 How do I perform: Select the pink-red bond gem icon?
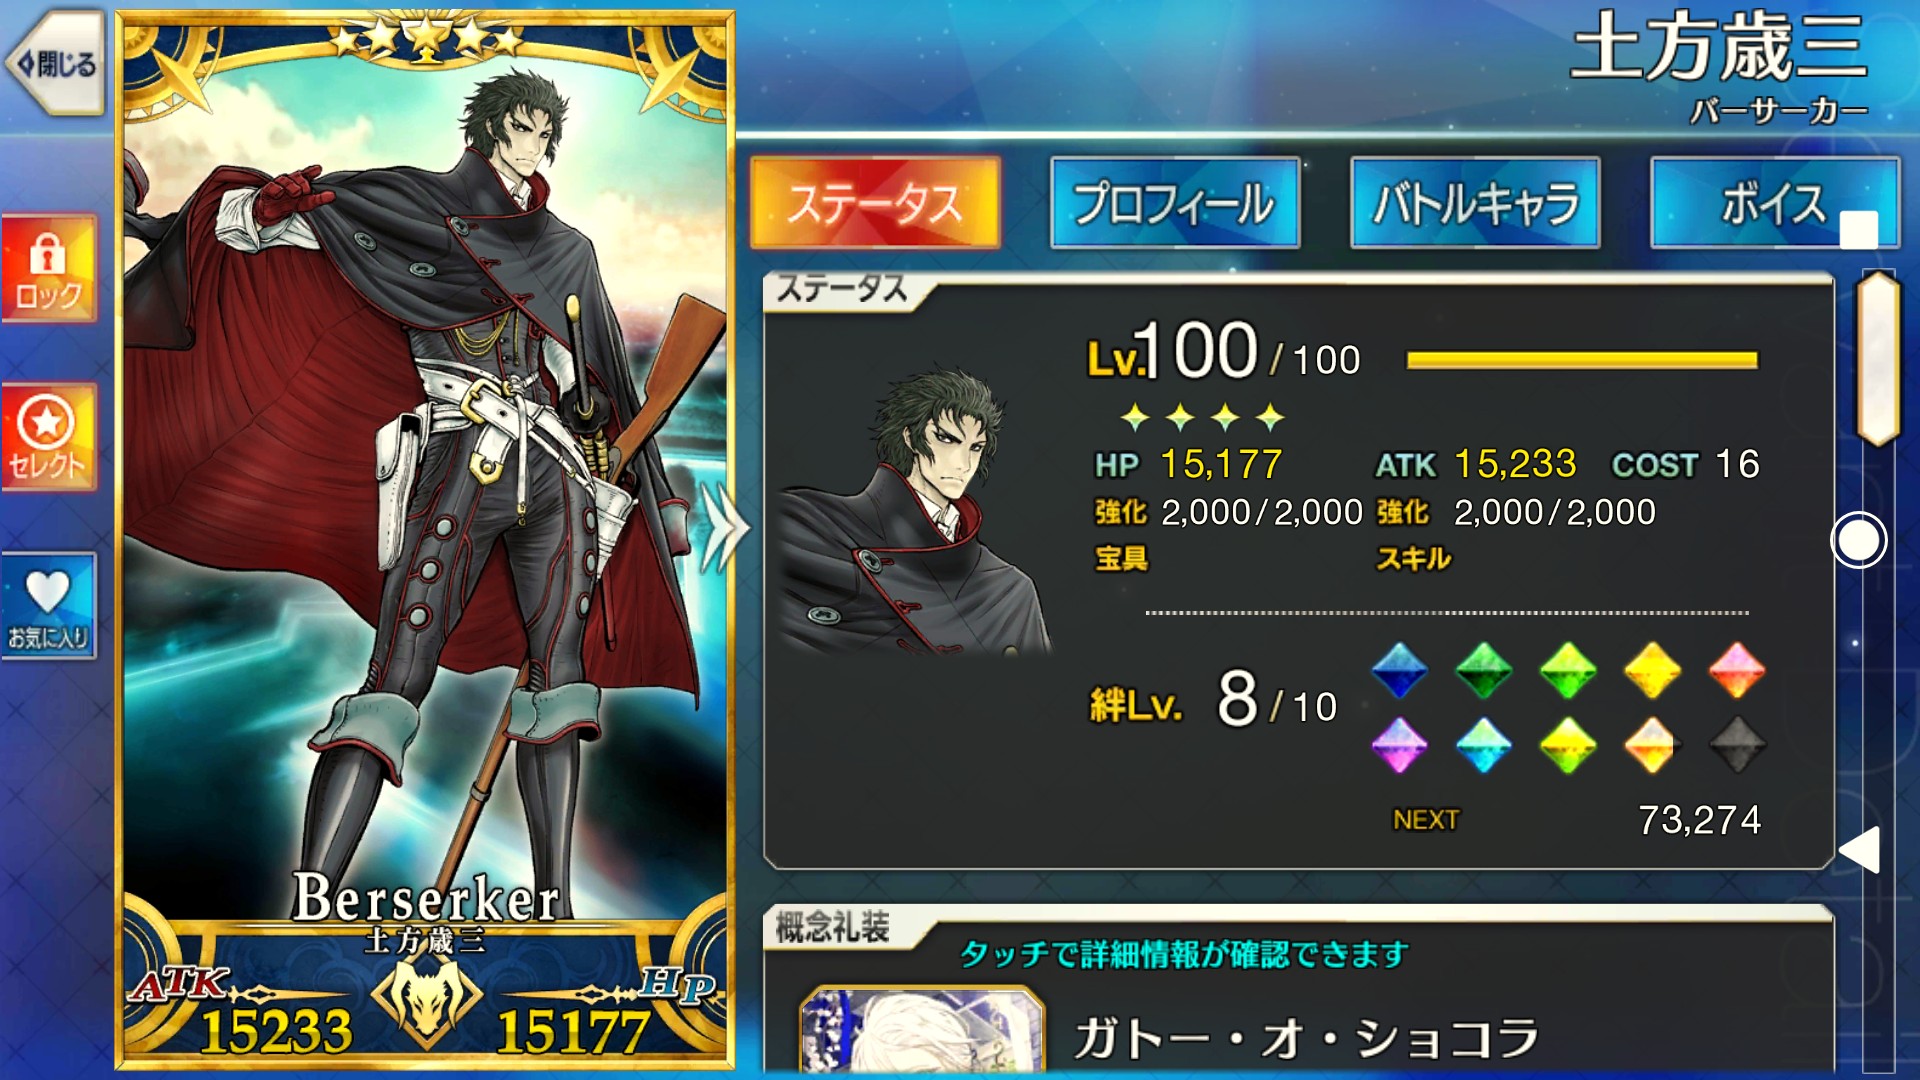coord(1737,670)
